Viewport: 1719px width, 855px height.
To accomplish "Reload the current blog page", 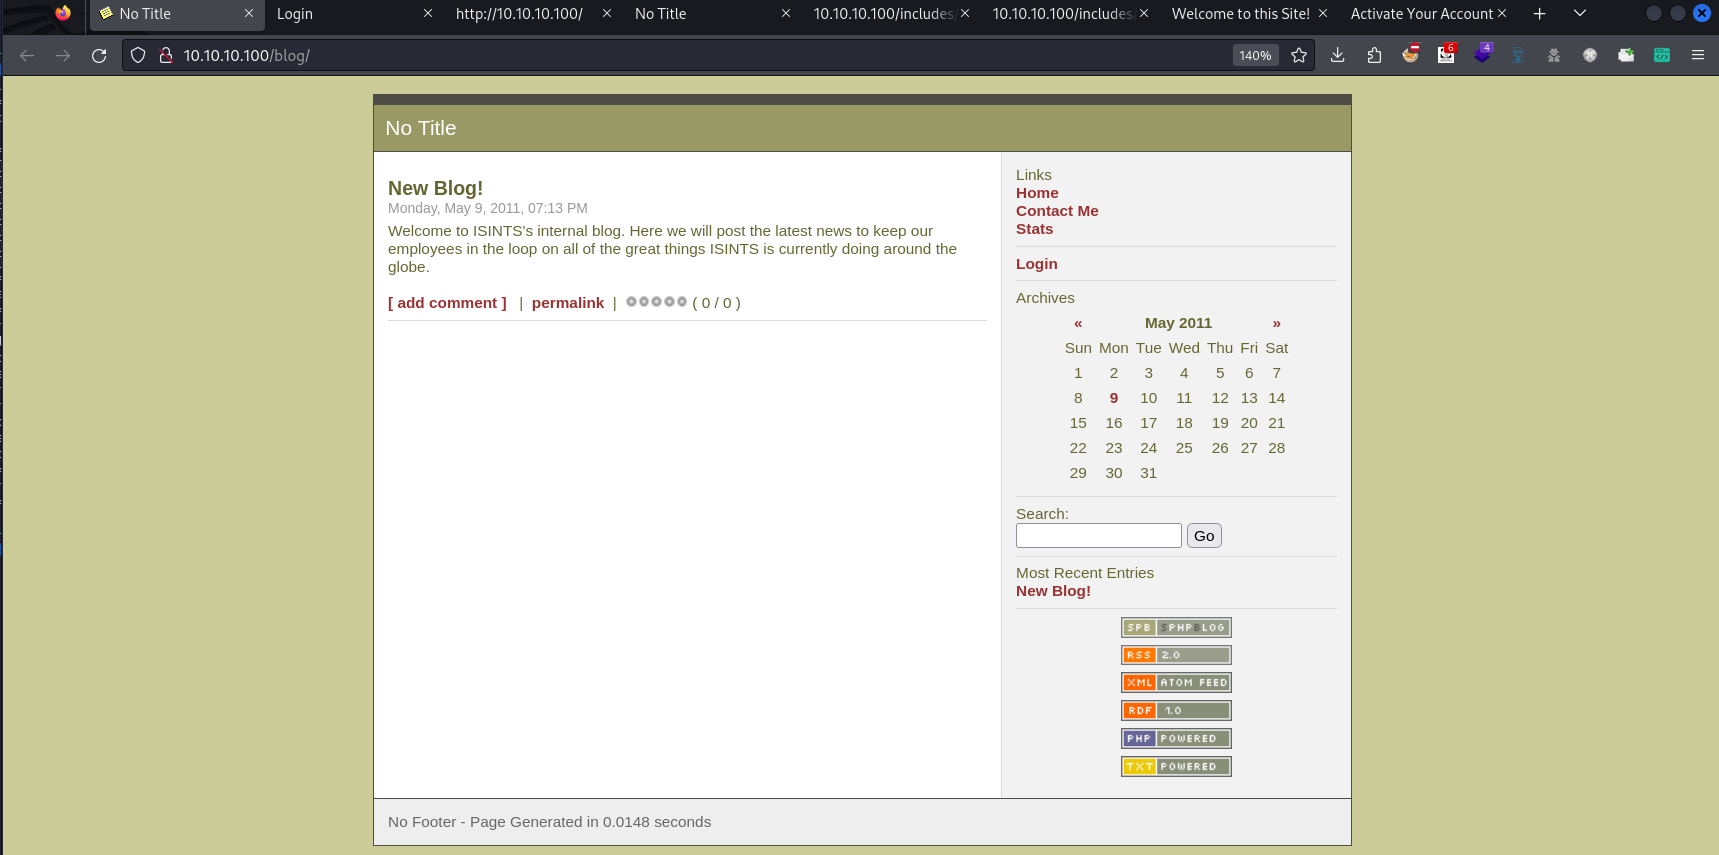I will 99,55.
